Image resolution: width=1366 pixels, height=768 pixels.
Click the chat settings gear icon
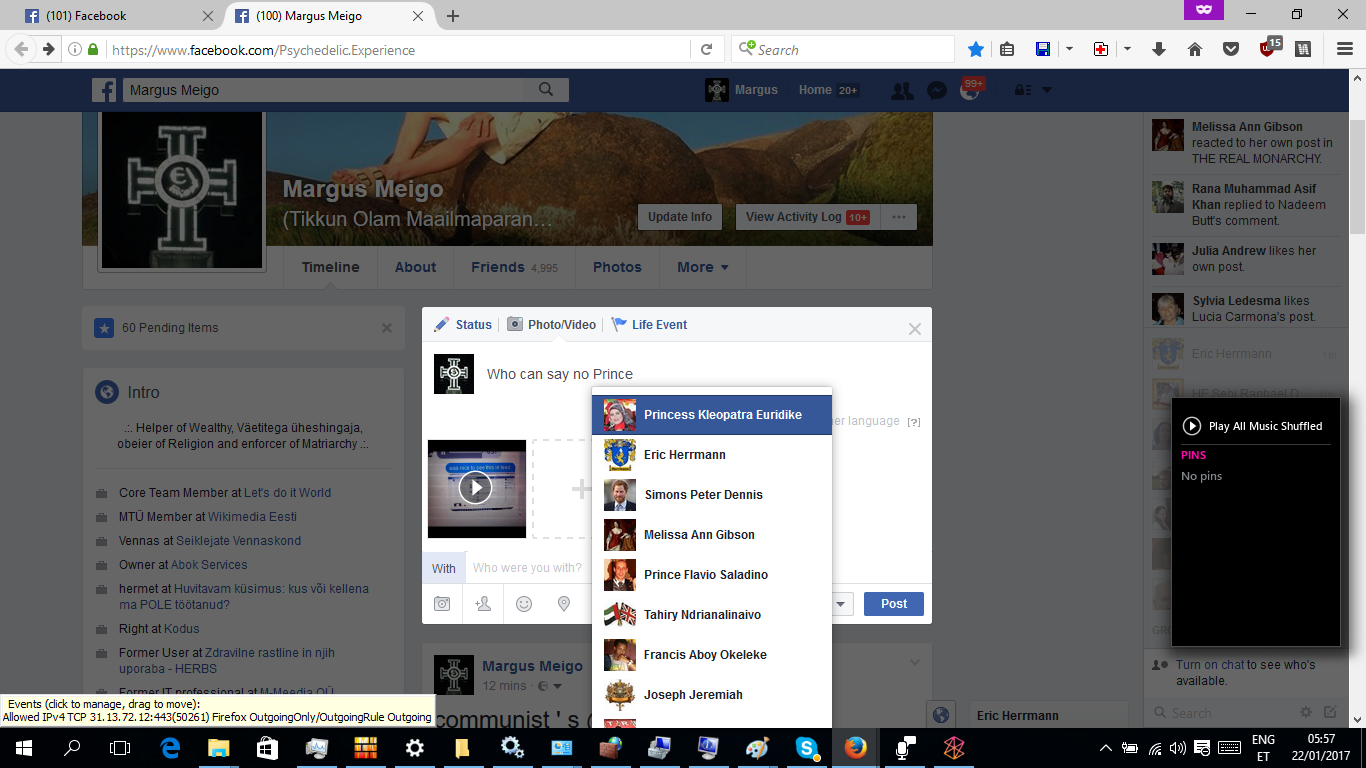tap(1306, 713)
